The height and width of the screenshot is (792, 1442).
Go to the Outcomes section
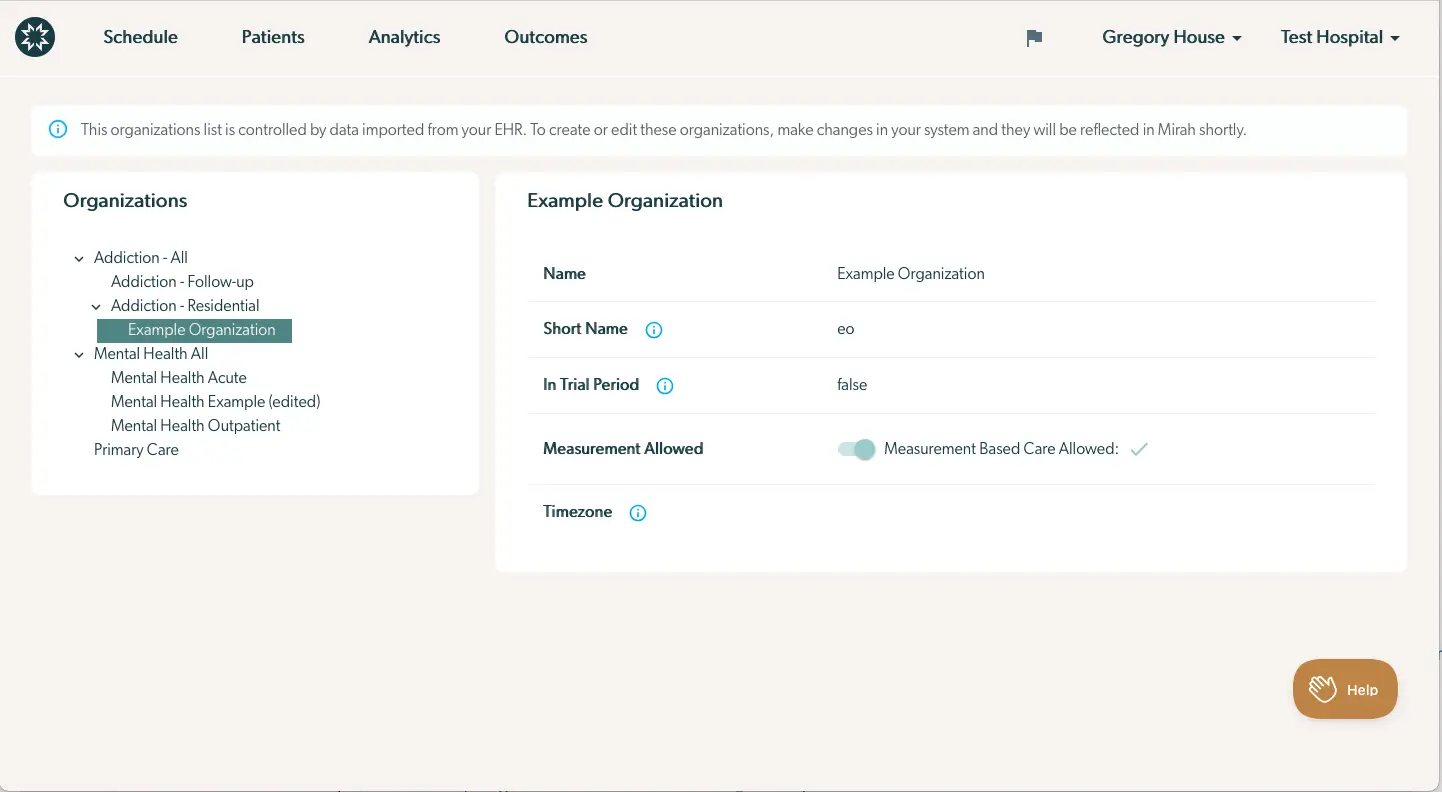click(x=545, y=37)
